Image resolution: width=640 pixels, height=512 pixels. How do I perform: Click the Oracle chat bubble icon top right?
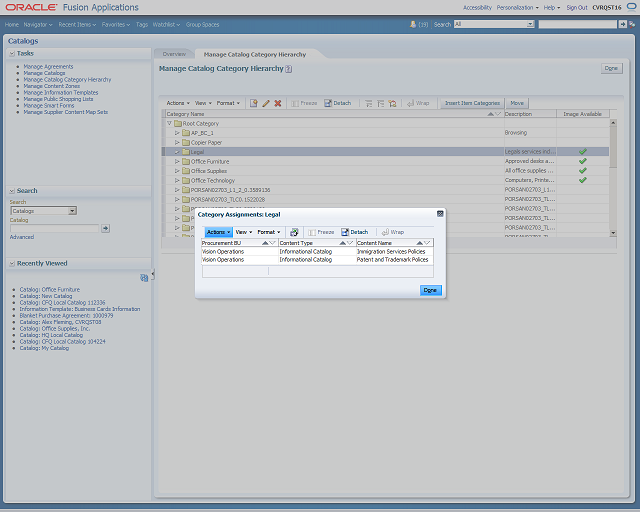pyautogui.click(x=631, y=7)
